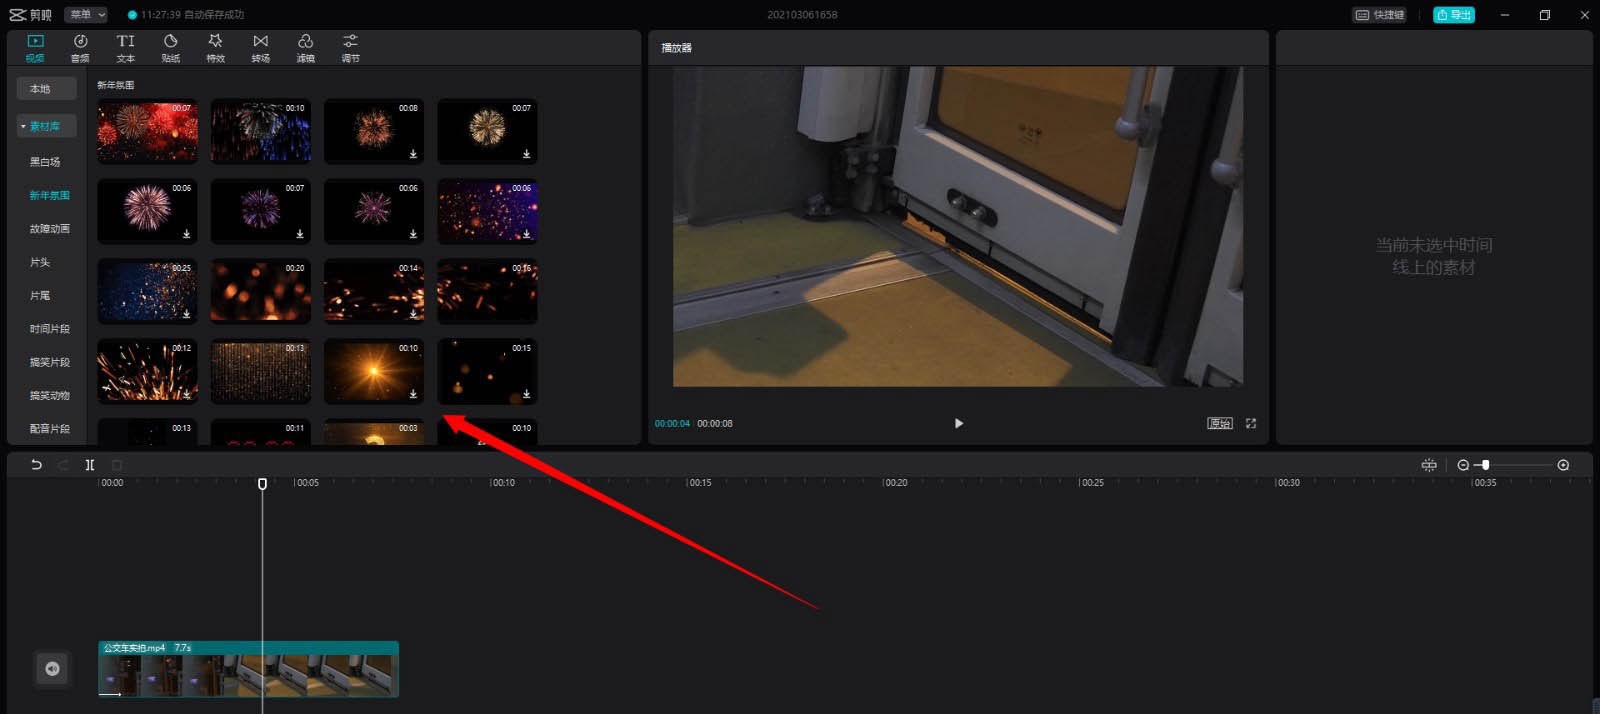Screen dimensions: 1600x714
Task: Toggle fullscreen preview in the player
Action: click(x=1251, y=424)
